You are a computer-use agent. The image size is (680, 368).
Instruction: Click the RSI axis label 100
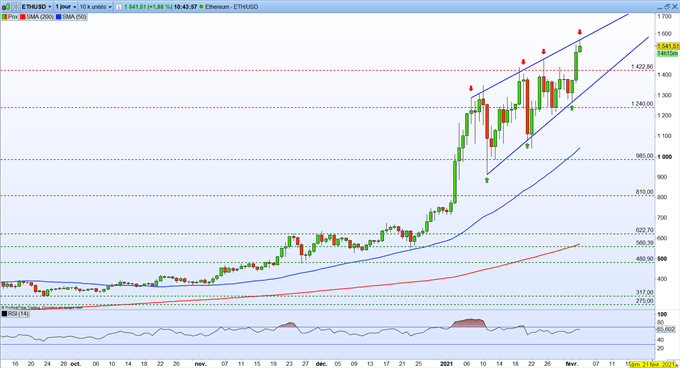pyautogui.click(x=662, y=314)
